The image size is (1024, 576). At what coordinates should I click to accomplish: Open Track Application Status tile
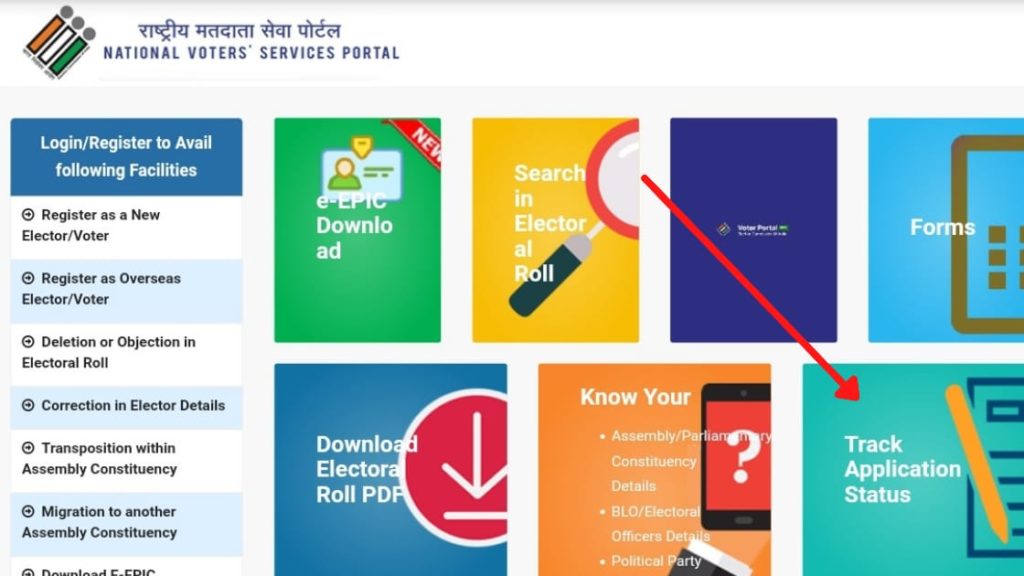[x=913, y=470]
